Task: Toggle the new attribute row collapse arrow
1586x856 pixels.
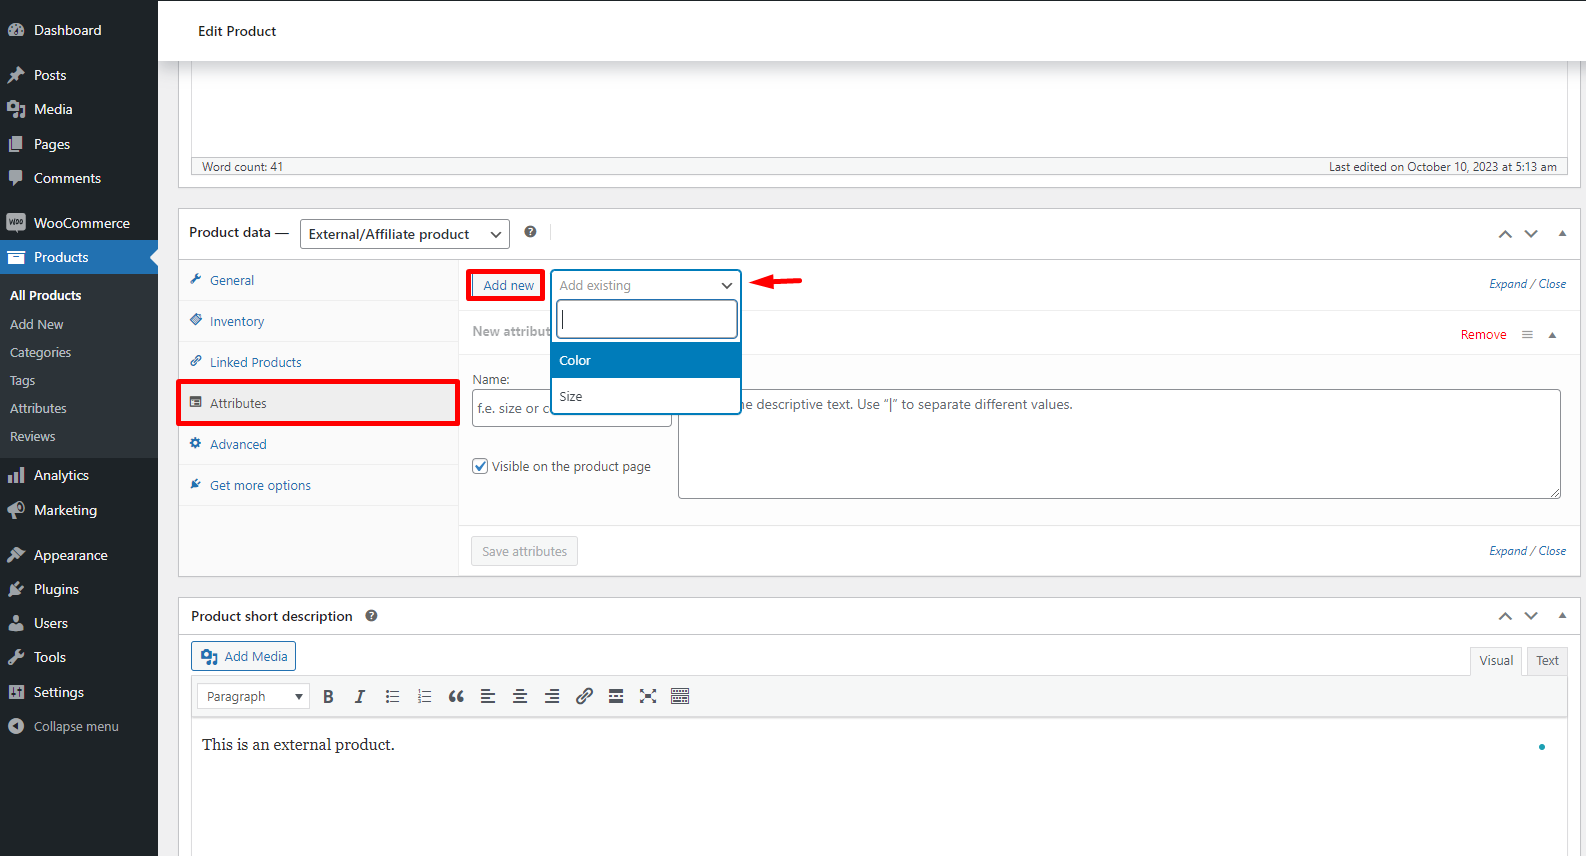Action: [1552, 335]
